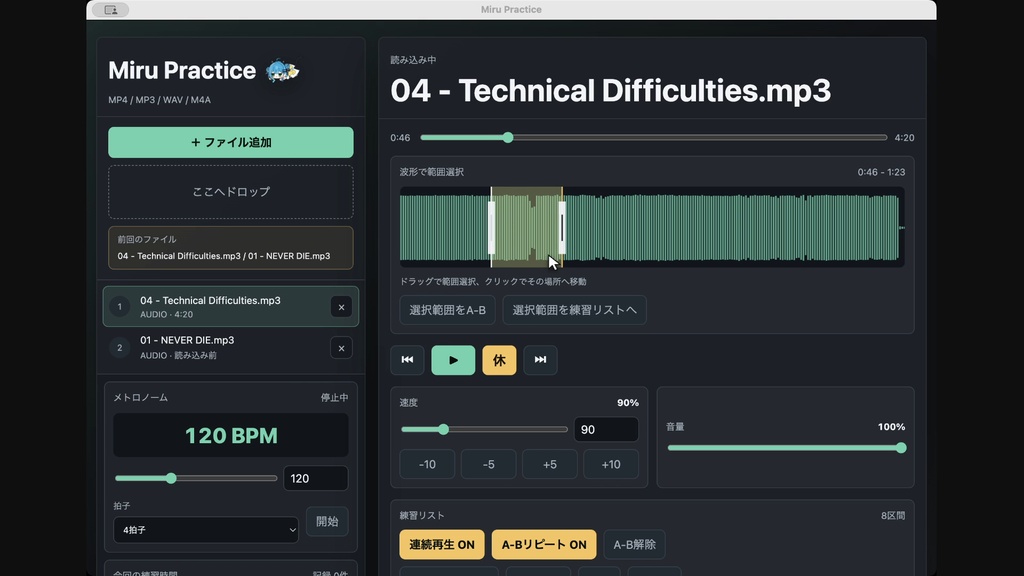Decrease speed with -5 button

coord(488,464)
